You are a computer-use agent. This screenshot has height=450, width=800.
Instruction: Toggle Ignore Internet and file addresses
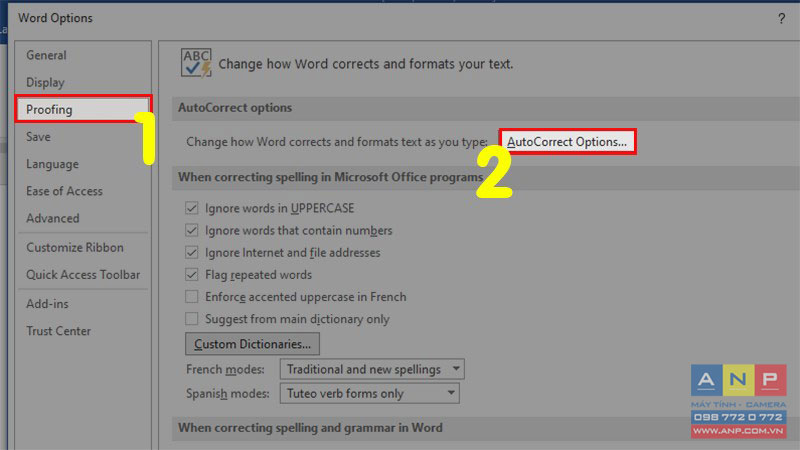[x=192, y=253]
